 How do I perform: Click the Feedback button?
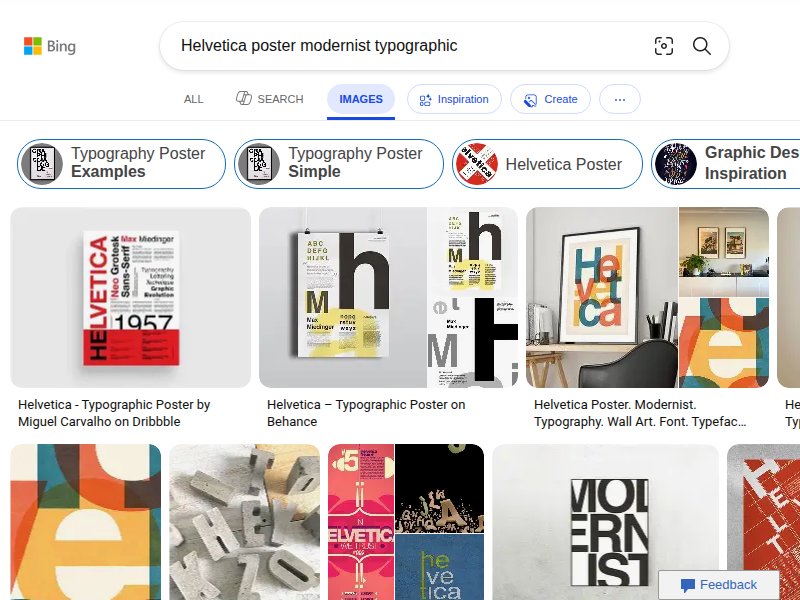pos(719,585)
